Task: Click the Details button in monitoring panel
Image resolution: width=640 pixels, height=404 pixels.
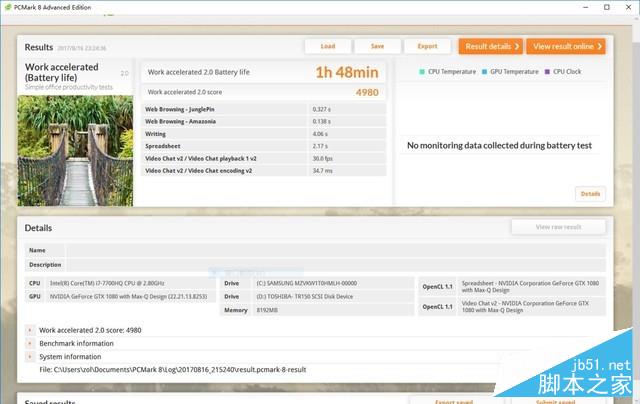Action: tap(590, 194)
